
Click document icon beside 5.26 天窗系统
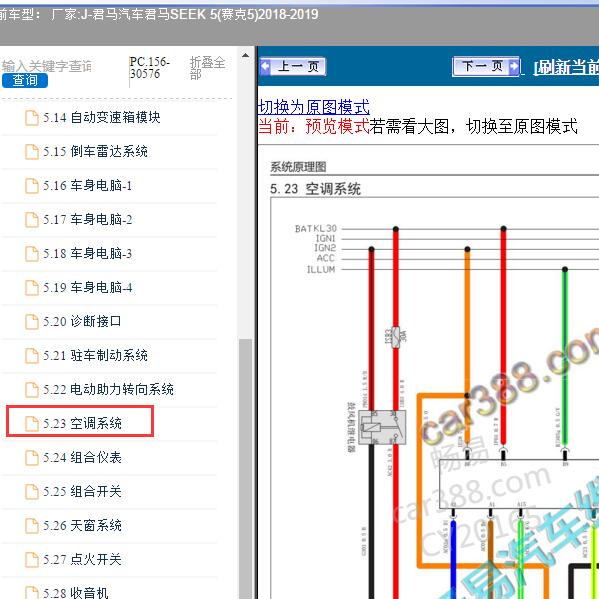[x=32, y=526]
